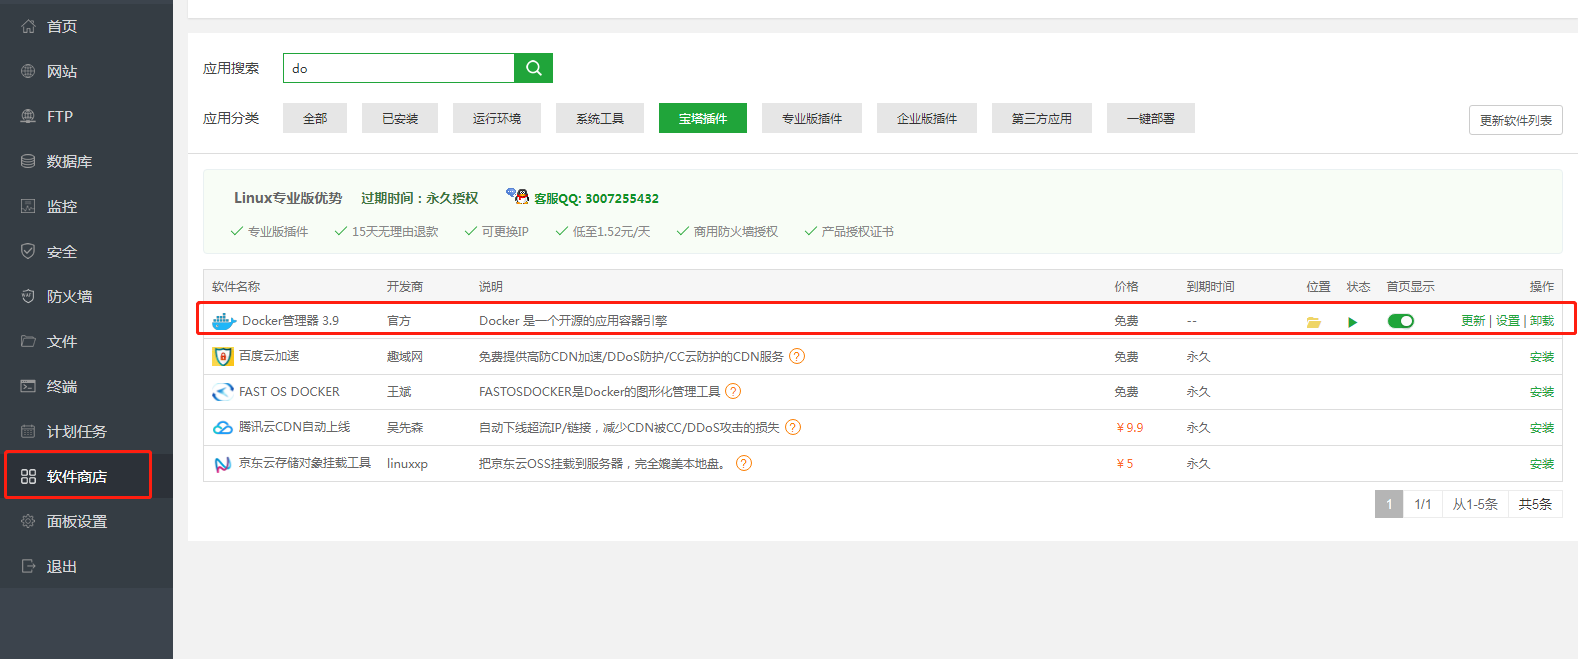Click the 应用搜索 input field
The image size is (1578, 659).
[x=399, y=68]
